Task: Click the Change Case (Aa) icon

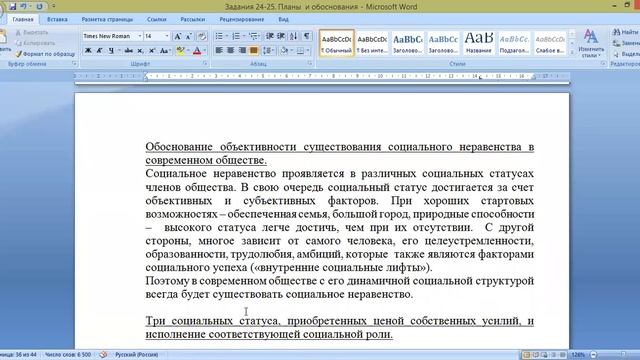Action: [164, 51]
